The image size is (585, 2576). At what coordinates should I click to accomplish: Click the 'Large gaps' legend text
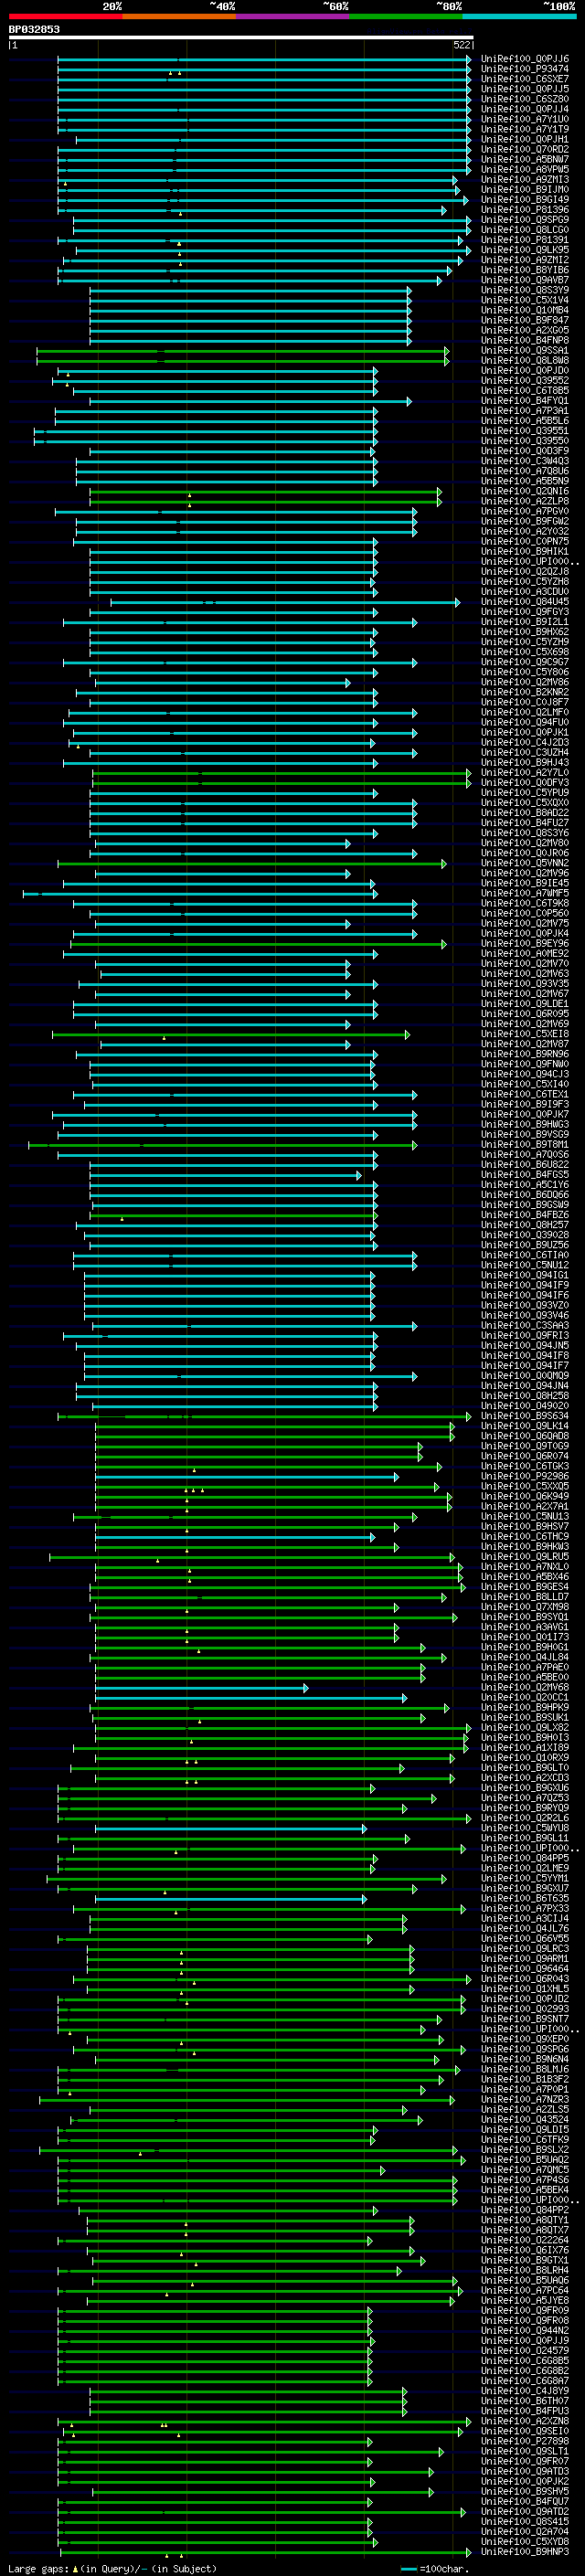coord(39,2568)
